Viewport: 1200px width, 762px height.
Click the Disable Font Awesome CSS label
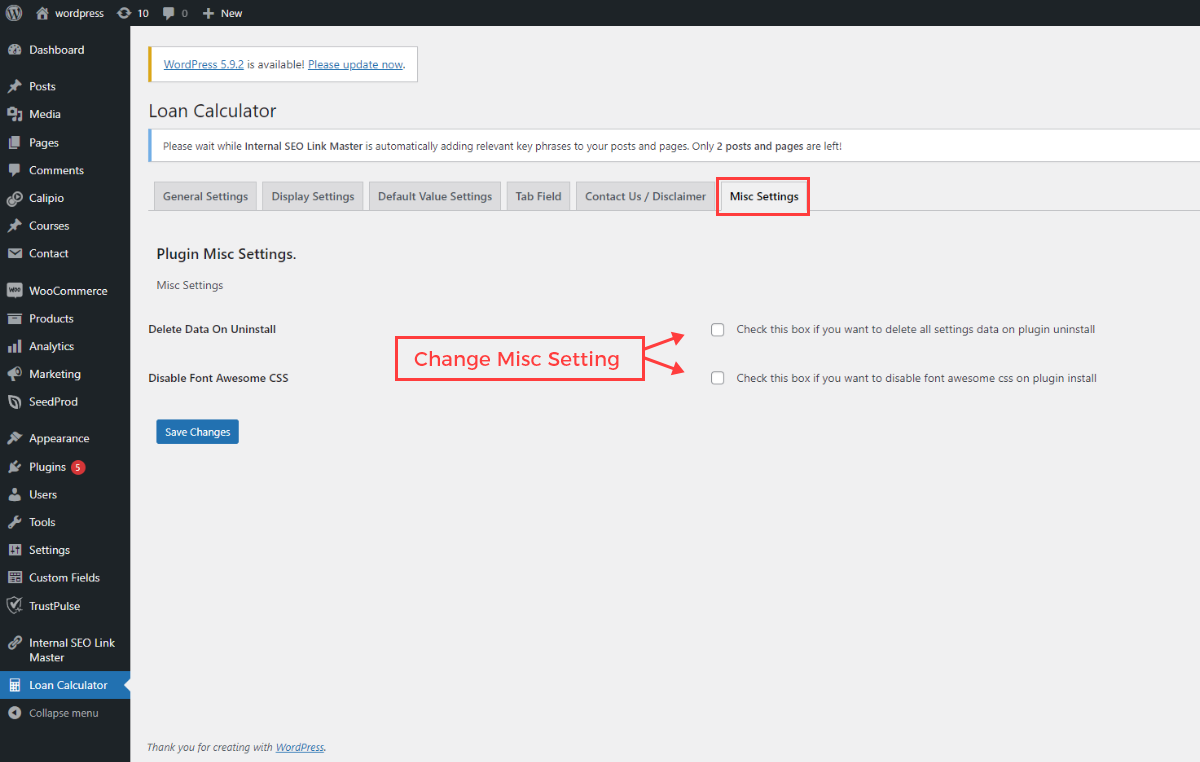[x=218, y=378]
